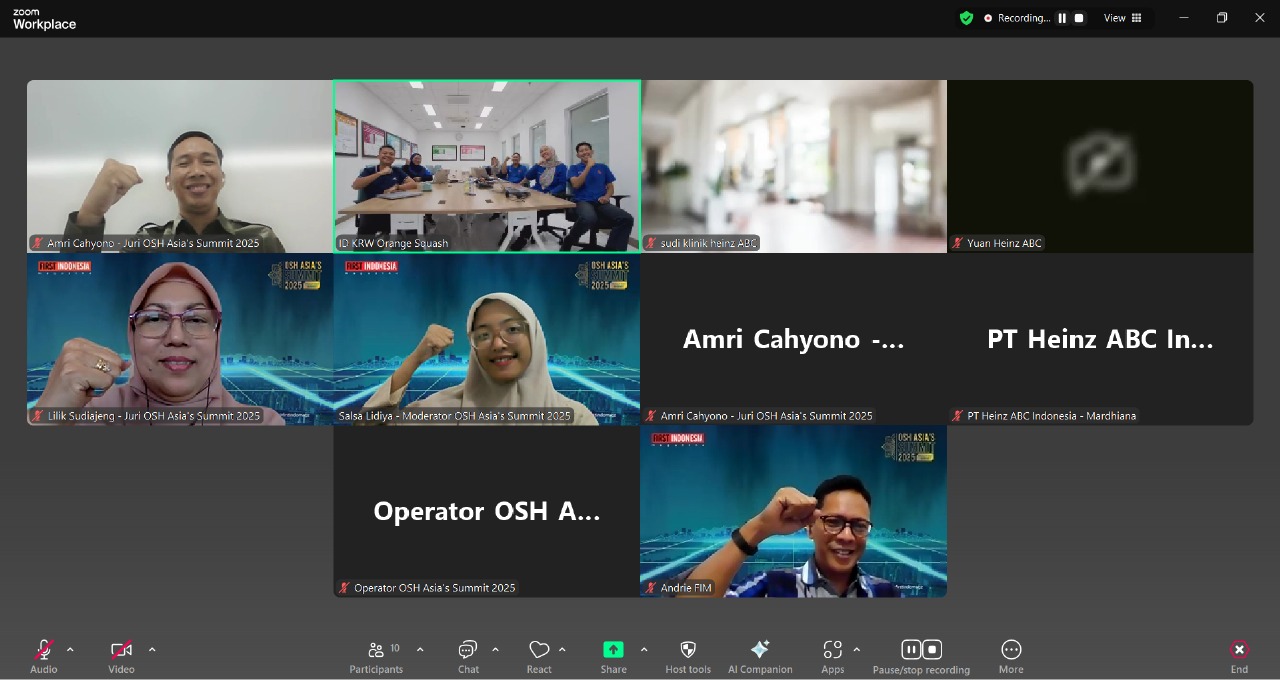This screenshot has width=1280, height=680.
Task: Restore down the Zoom window
Action: coord(1222,18)
